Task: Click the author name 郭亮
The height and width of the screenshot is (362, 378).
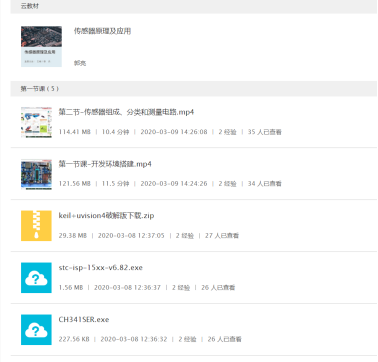Action: point(80,63)
